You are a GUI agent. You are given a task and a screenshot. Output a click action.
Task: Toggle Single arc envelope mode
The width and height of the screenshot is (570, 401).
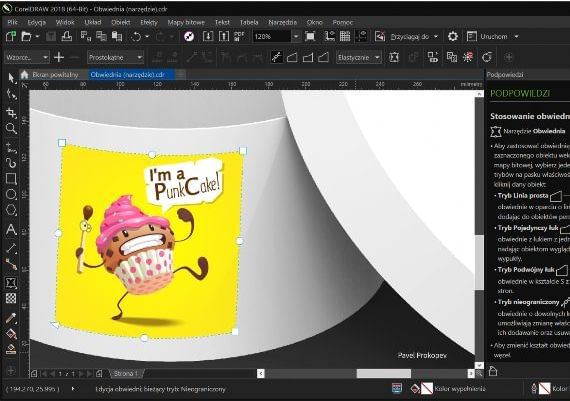[308, 57]
